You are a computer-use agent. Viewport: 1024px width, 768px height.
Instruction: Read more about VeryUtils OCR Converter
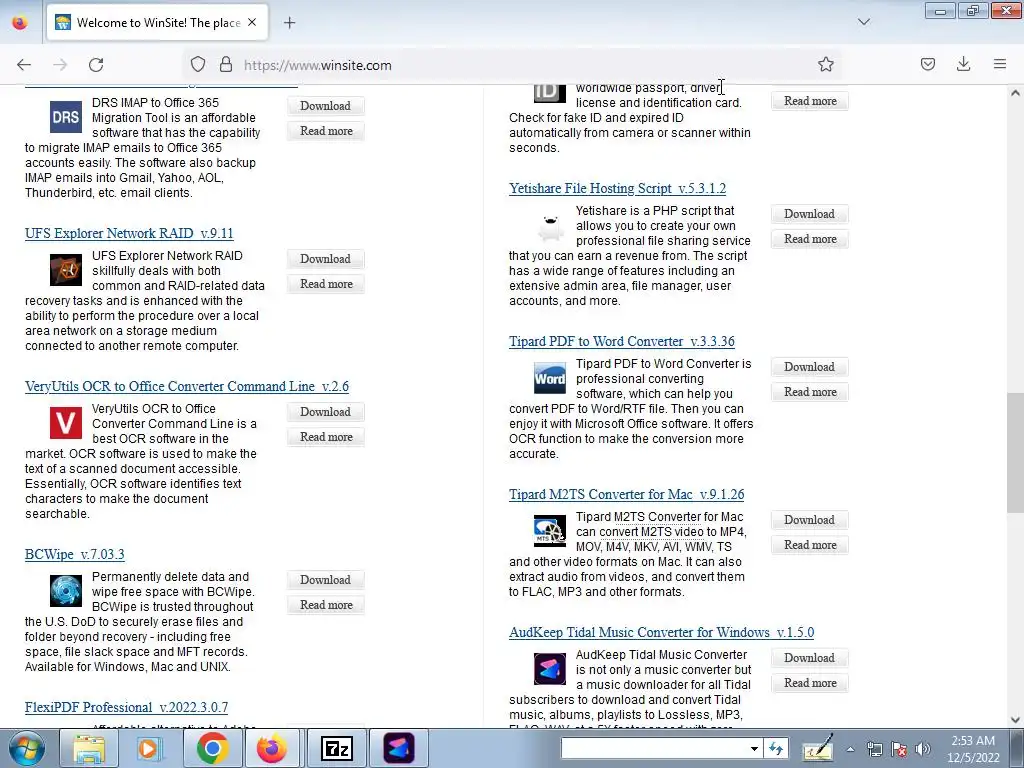point(326,437)
